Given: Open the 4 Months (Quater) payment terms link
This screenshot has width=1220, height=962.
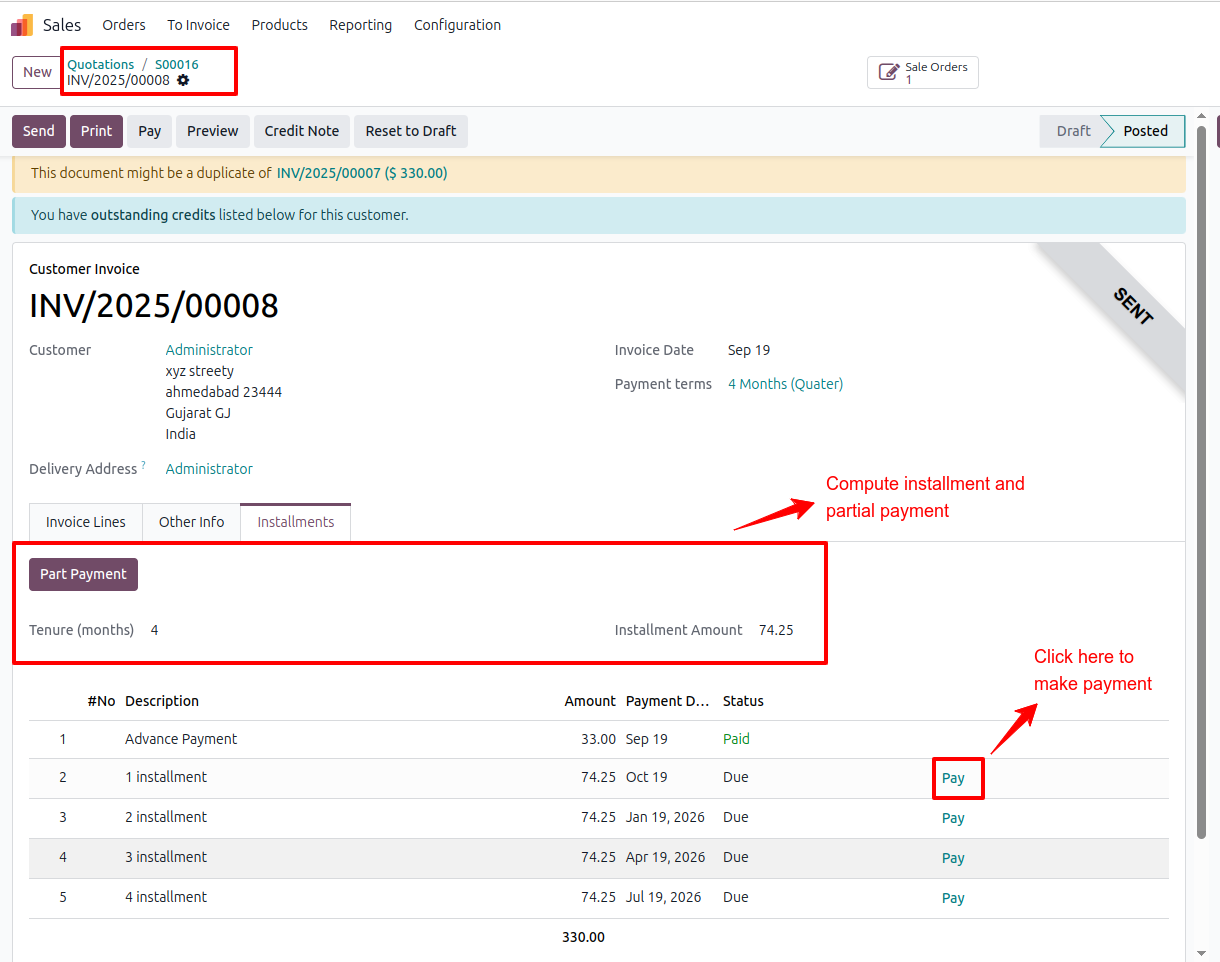Looking at the screenshot, I should click(785, 384).
